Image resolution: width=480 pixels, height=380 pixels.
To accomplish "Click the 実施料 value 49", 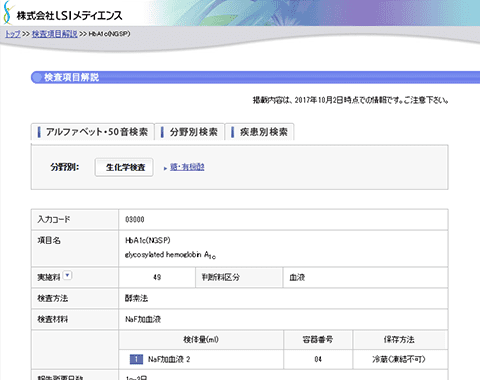I will 157,277.
